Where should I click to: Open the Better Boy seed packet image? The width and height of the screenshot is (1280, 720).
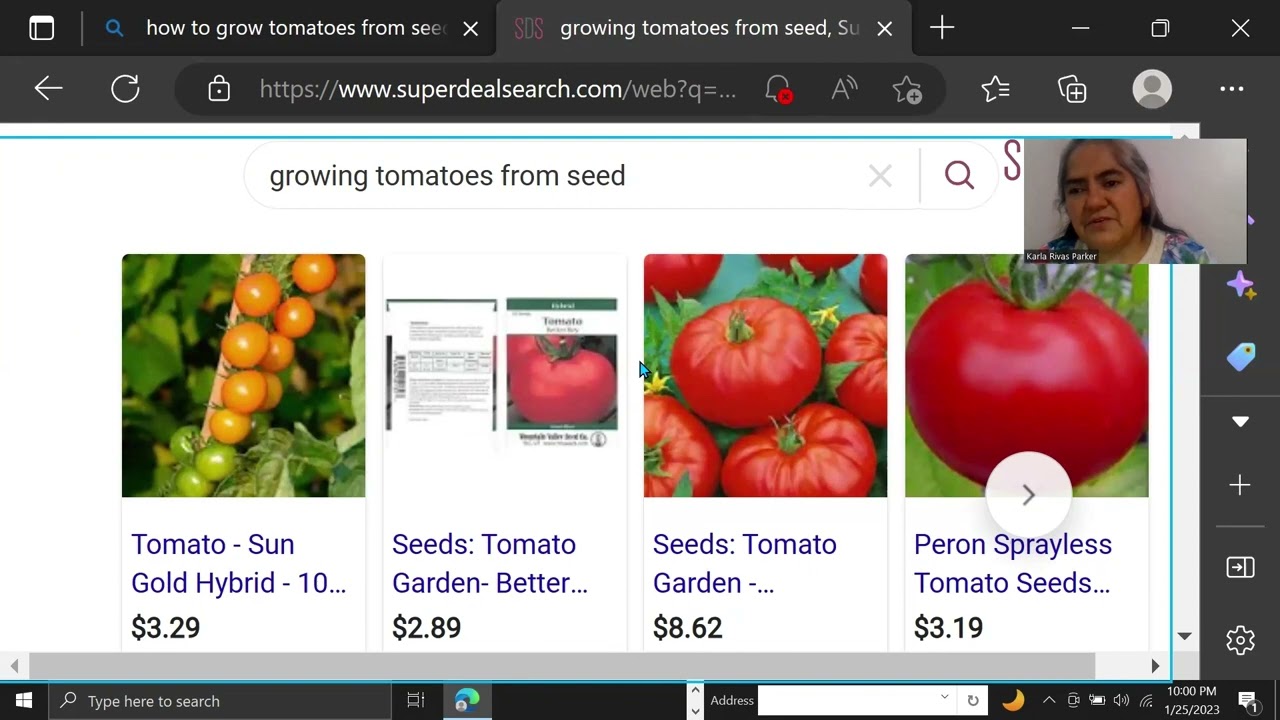[504, 375]
